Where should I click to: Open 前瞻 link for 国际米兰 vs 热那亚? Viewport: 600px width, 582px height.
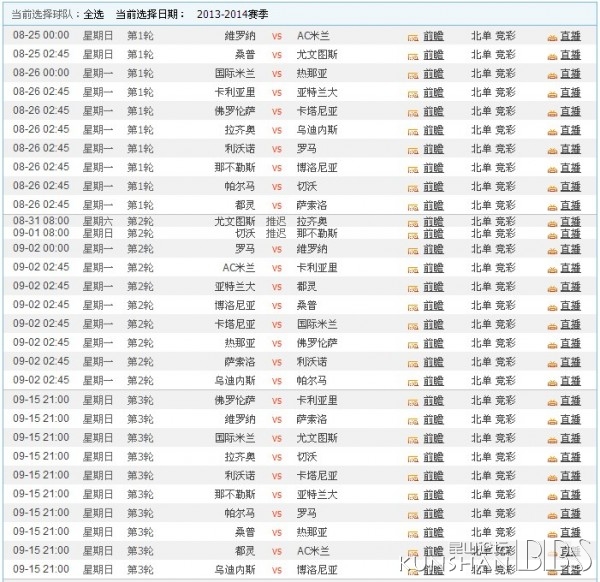434,73
